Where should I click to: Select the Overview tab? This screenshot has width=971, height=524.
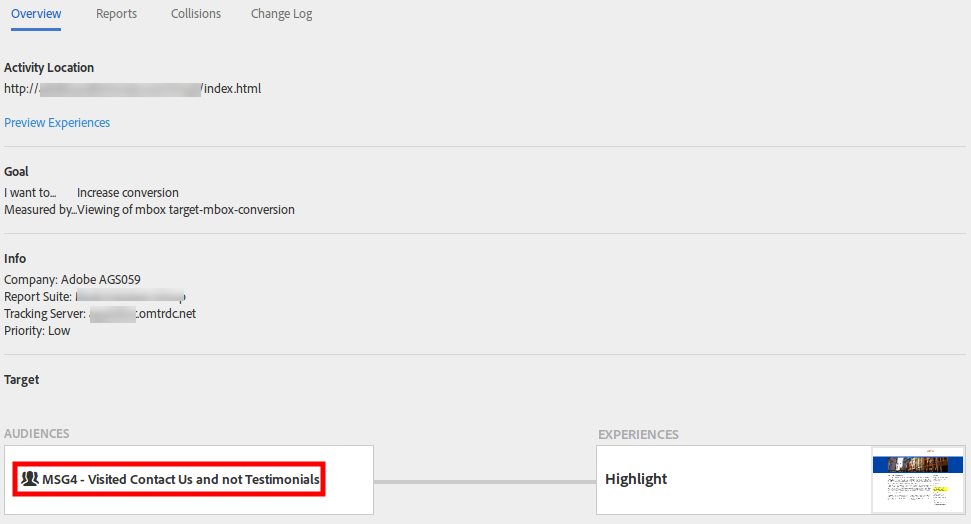point(36,14)
